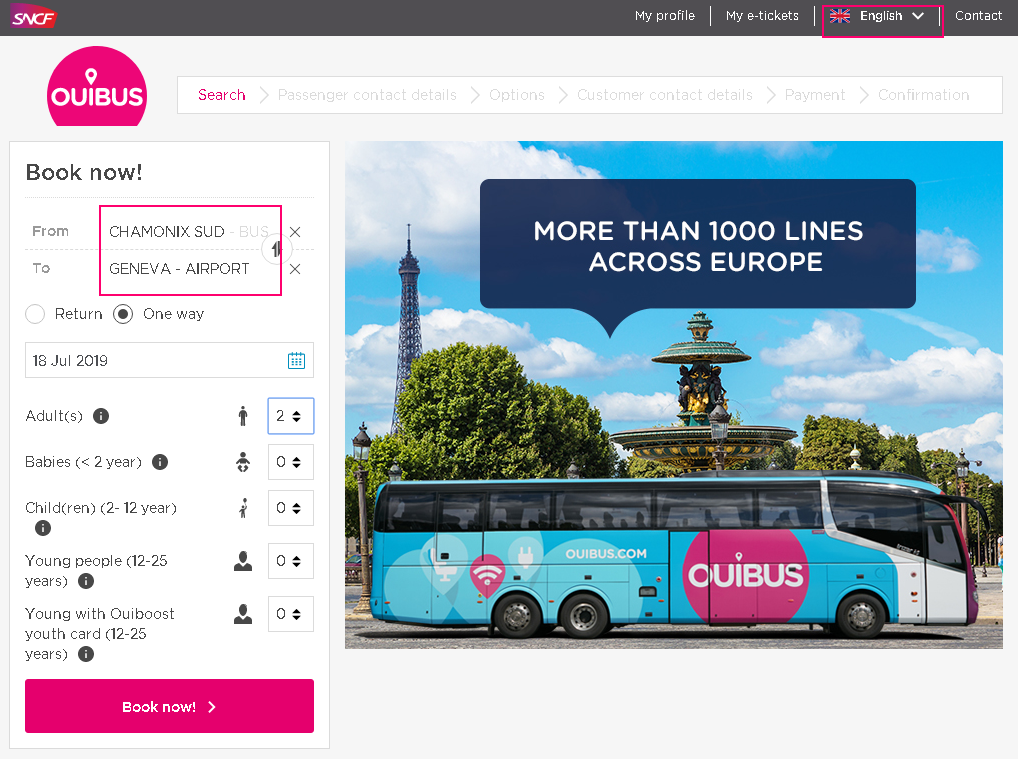The height and width of the screenshot is (759, 1018).
Task: Click the walking child icon
Action: point(243,508)
